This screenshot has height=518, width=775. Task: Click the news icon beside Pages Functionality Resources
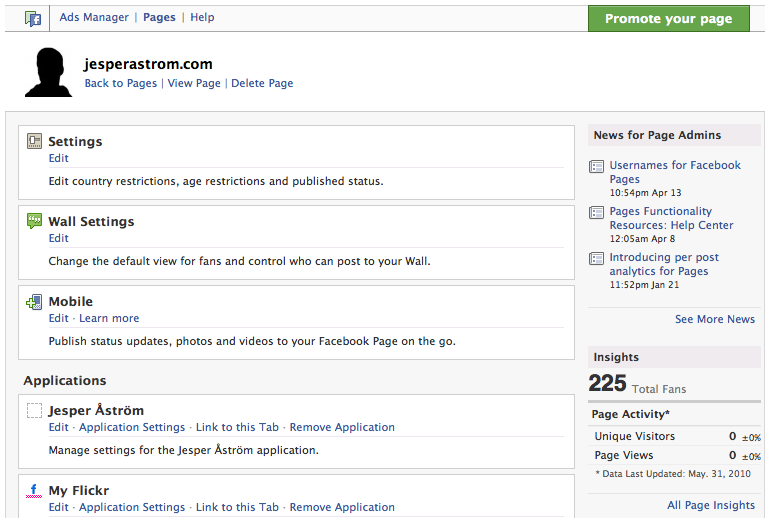597,213
